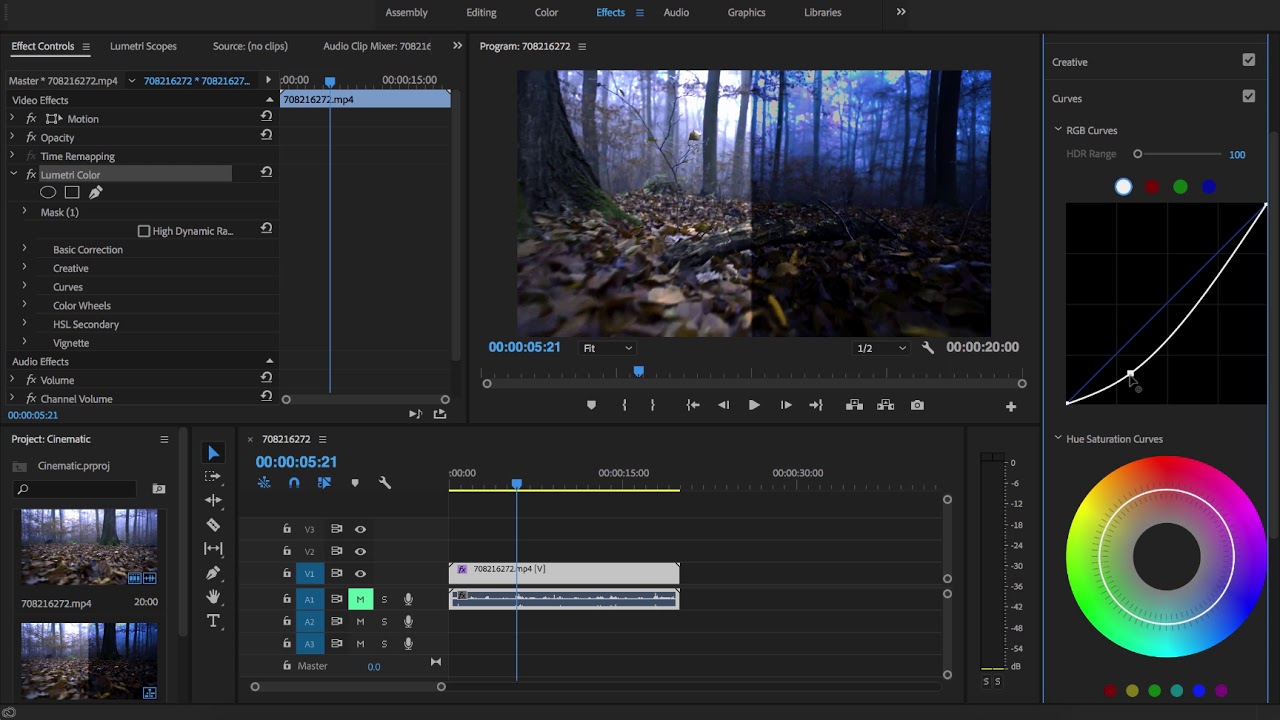This screenshot has width=1280, height=720.
Task: Hide track V3 with its eye icon
Action: click(x=360, y=529)
